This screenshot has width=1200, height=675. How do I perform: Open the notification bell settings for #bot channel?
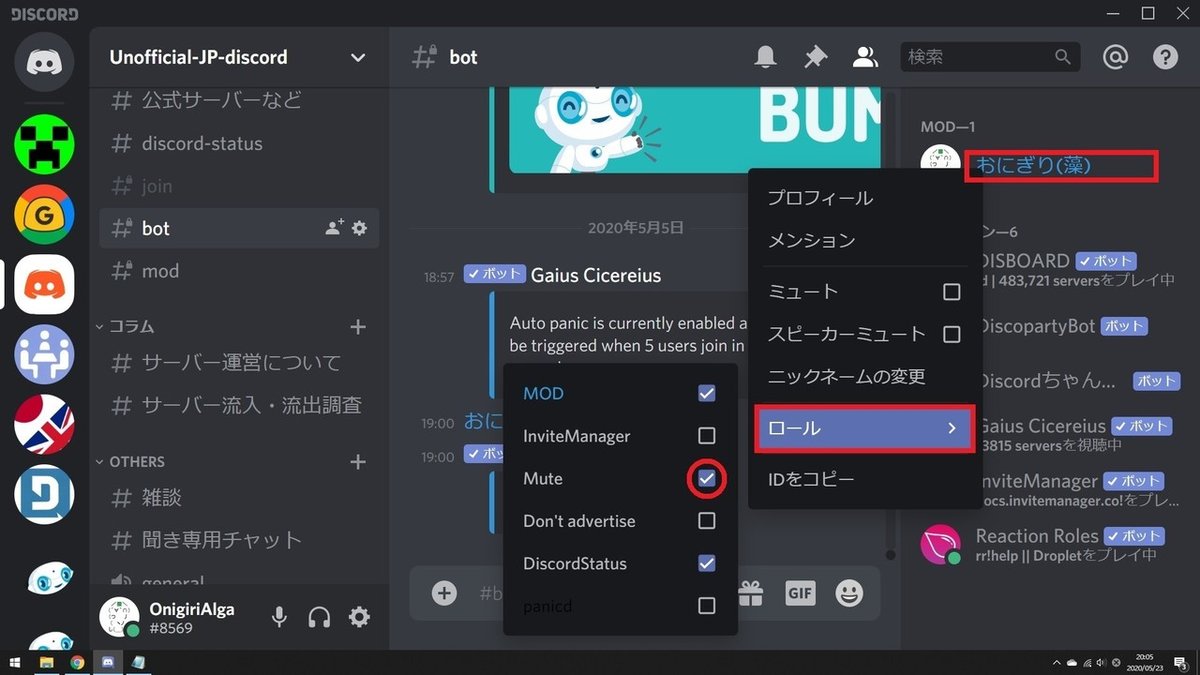click(x=765, y=57)
